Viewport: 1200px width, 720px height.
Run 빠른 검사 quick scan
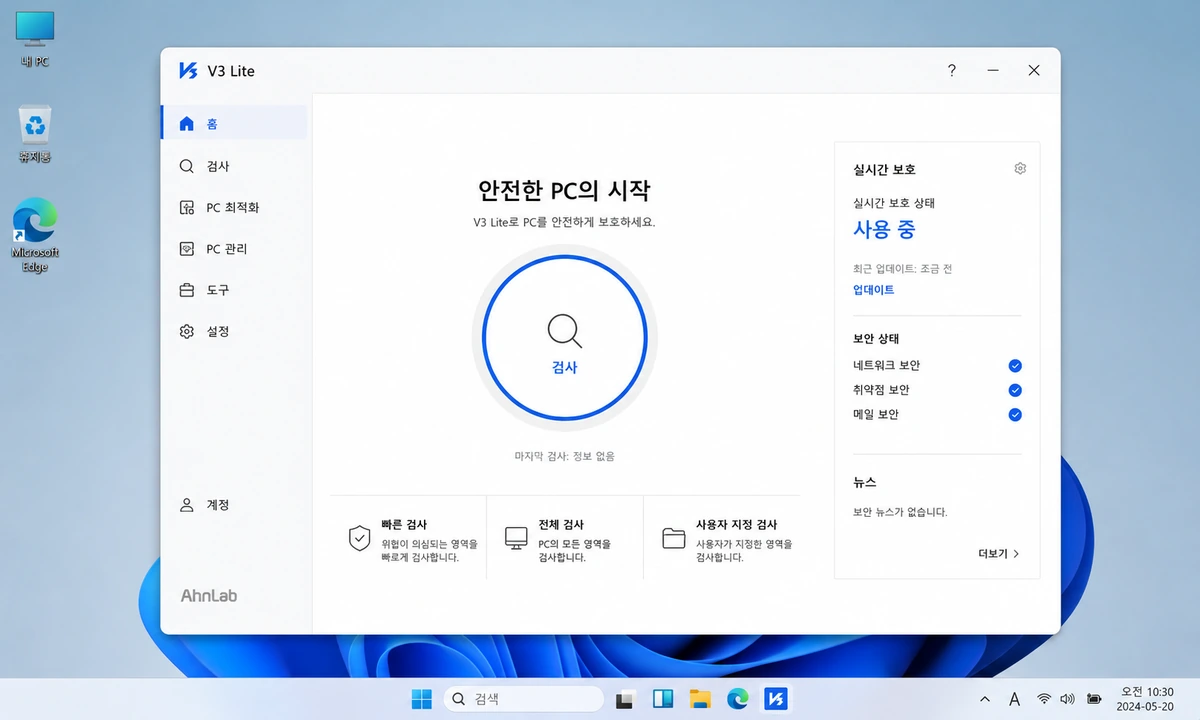408,540
